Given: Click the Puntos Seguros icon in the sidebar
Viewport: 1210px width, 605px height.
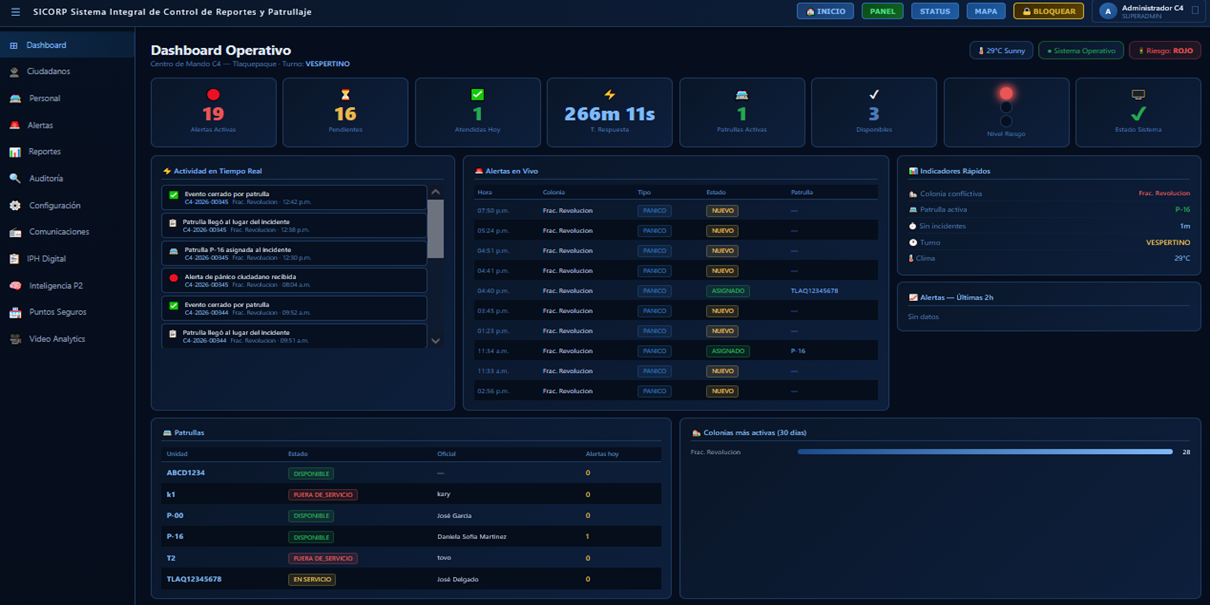Looking at the screenshot, I should click(x=14, y=312).
